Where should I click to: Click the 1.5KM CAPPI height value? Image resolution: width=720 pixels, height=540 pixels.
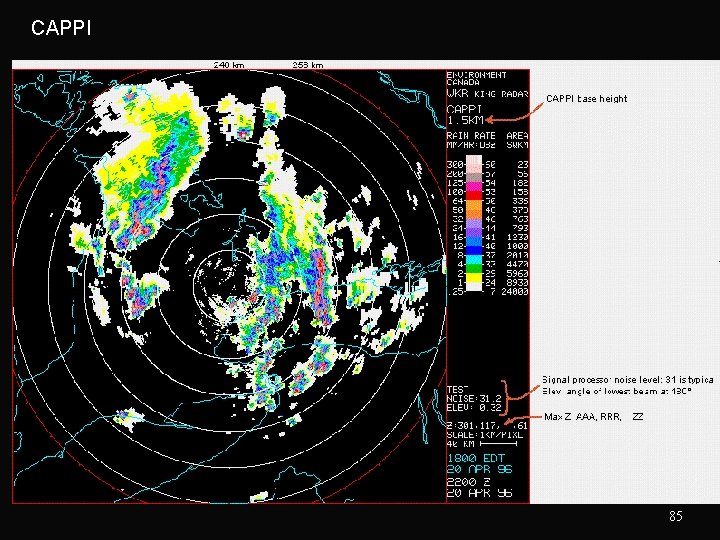click(x=465, y=120)
